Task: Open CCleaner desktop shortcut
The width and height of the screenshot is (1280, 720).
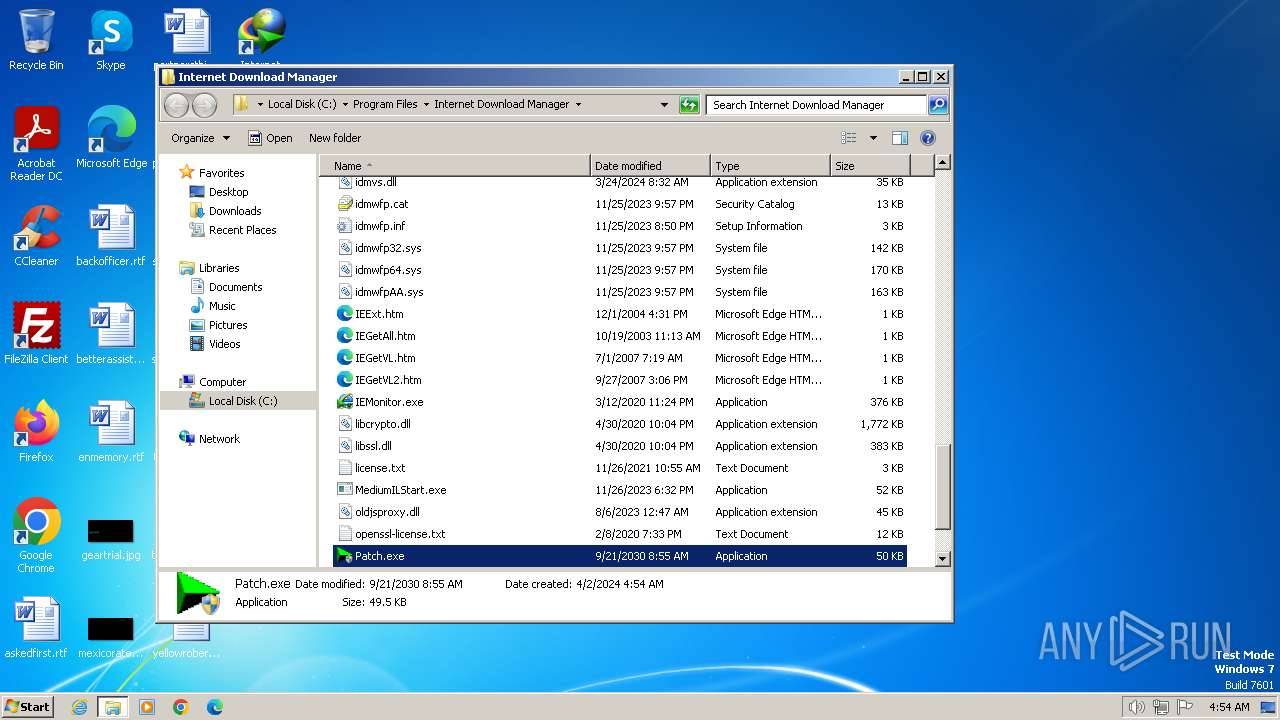Action: (36, 236)
